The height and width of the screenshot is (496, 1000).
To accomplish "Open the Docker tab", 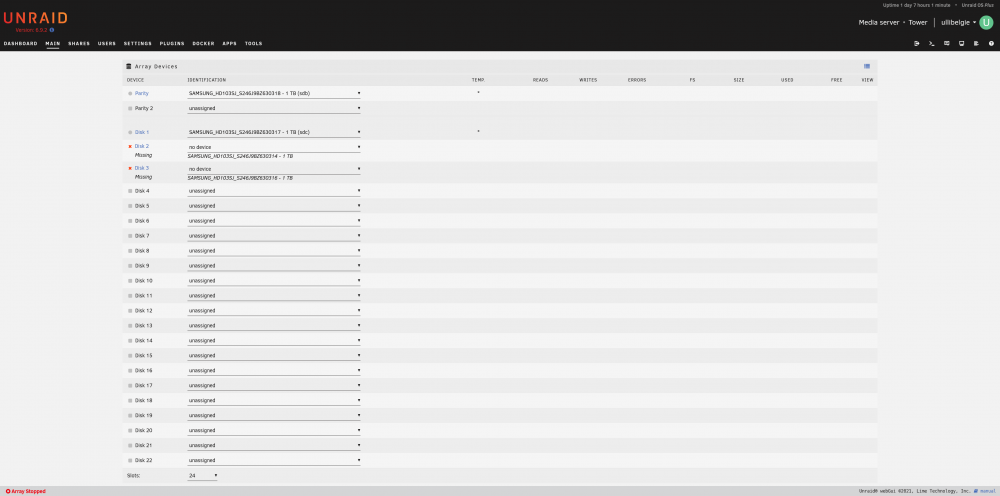I will pos(203,43).
